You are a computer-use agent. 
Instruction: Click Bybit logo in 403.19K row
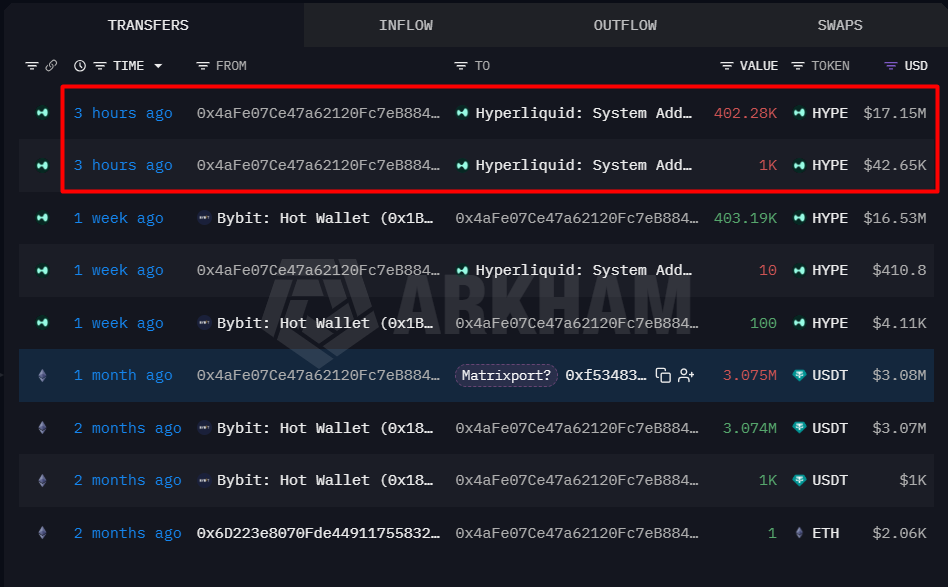click(204, 218)
